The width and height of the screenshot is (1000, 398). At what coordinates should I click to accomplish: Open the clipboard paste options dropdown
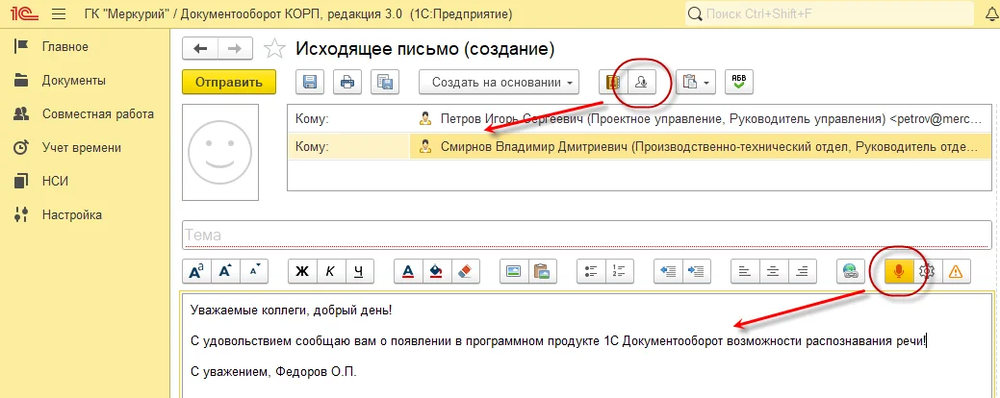[696, 82]
